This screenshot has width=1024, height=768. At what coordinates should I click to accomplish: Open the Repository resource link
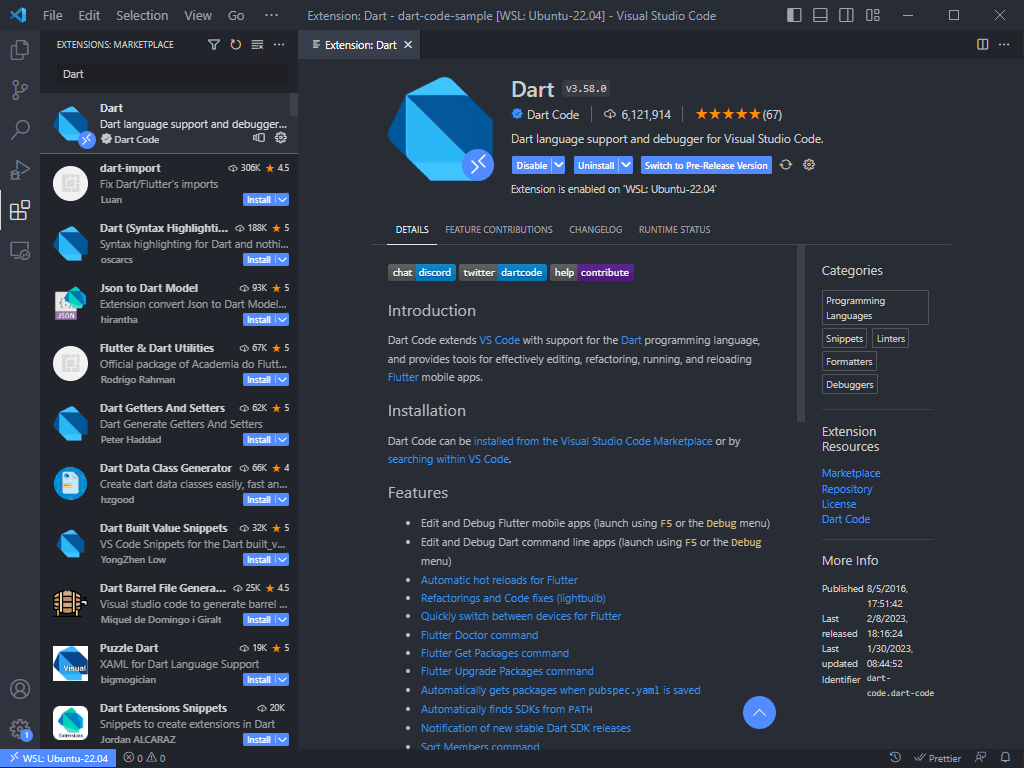click(847, 489)
